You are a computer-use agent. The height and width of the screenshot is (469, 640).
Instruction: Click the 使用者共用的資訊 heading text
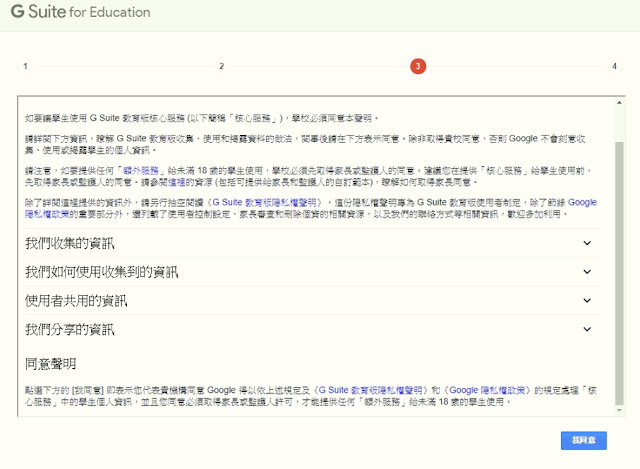(x=76, y=301)
